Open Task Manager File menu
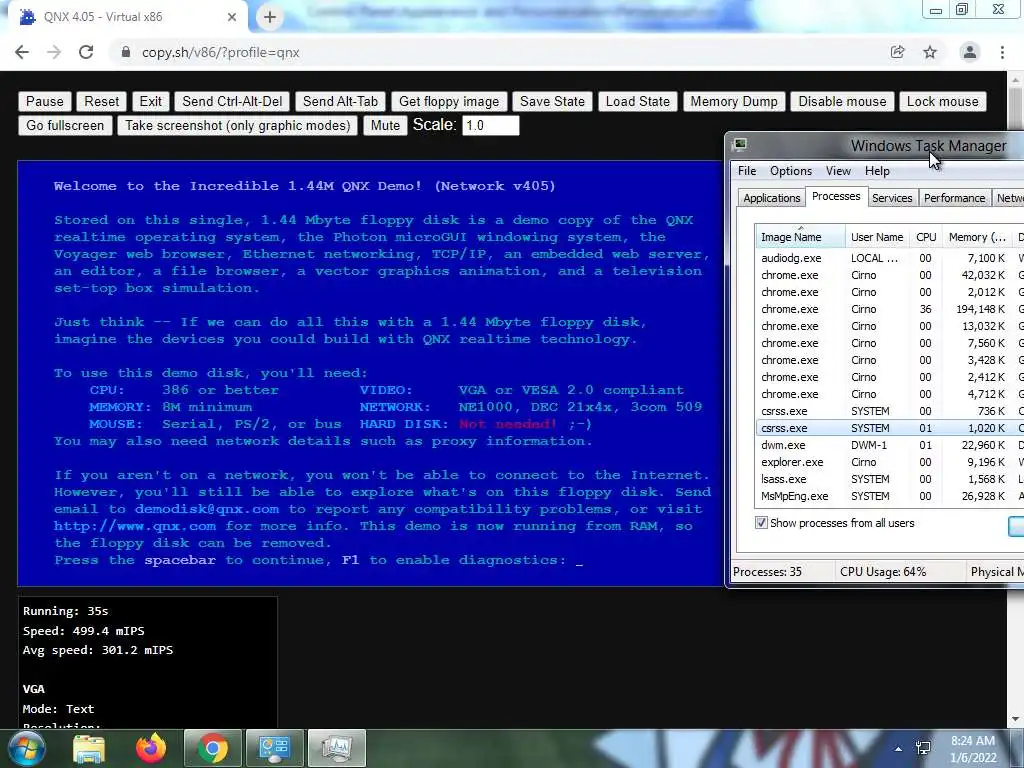Screen dimensions: 1024x768 (747, 171)
